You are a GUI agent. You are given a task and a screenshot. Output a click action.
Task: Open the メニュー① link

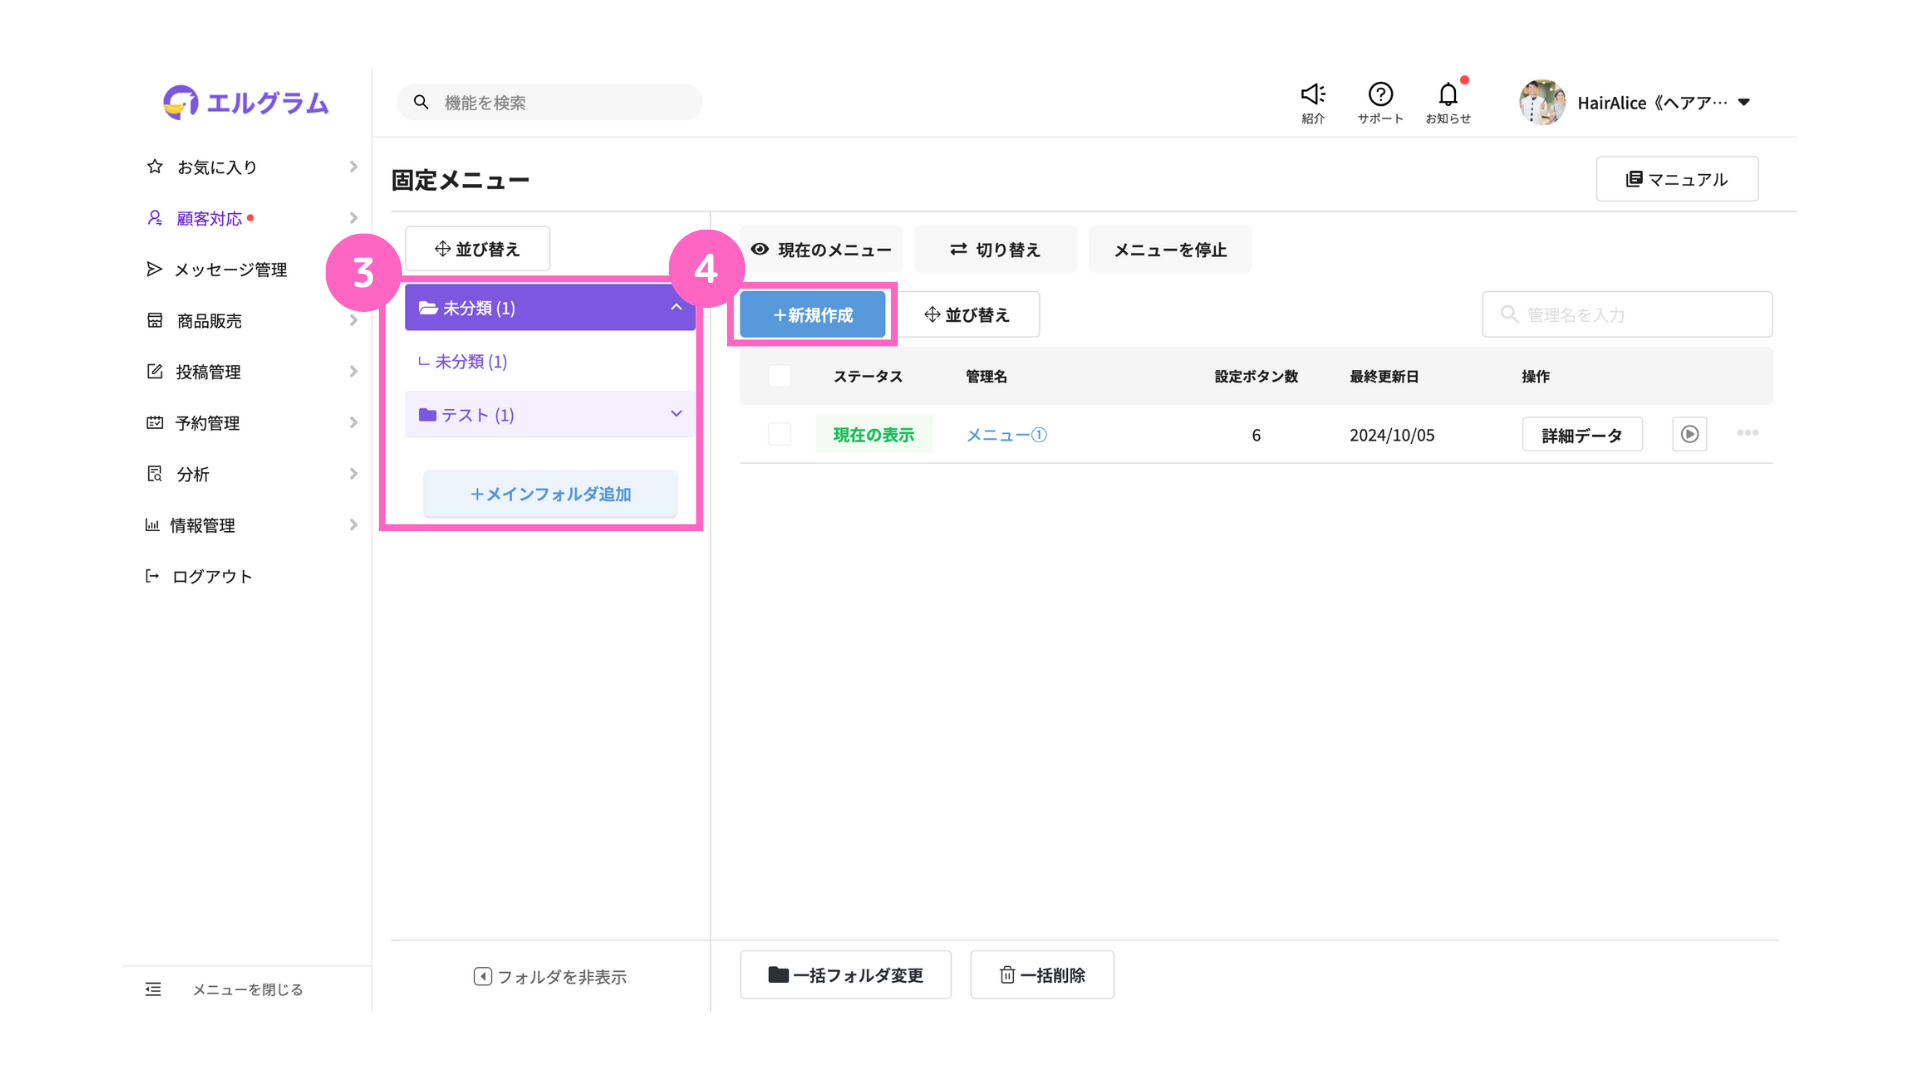tap(1006, 435)
